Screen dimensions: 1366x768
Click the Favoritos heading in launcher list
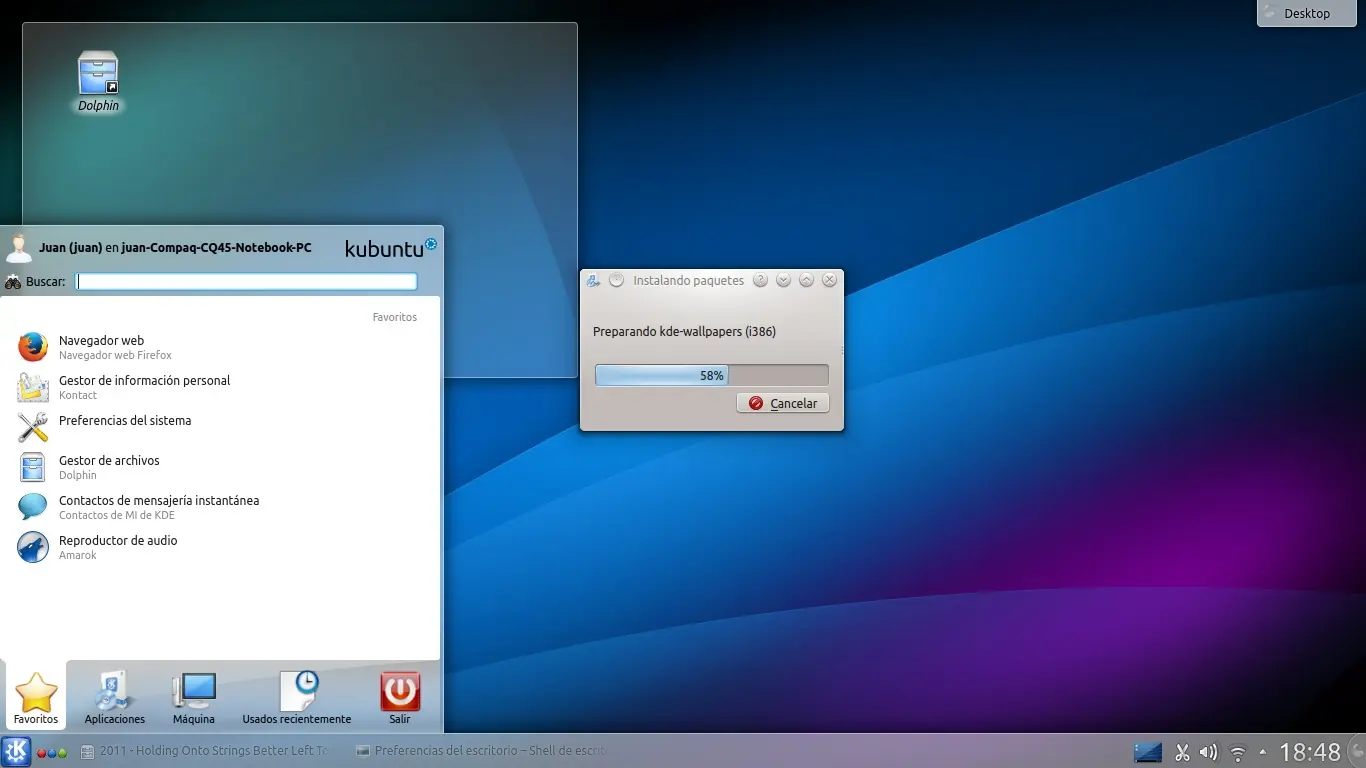click(395, 317)
